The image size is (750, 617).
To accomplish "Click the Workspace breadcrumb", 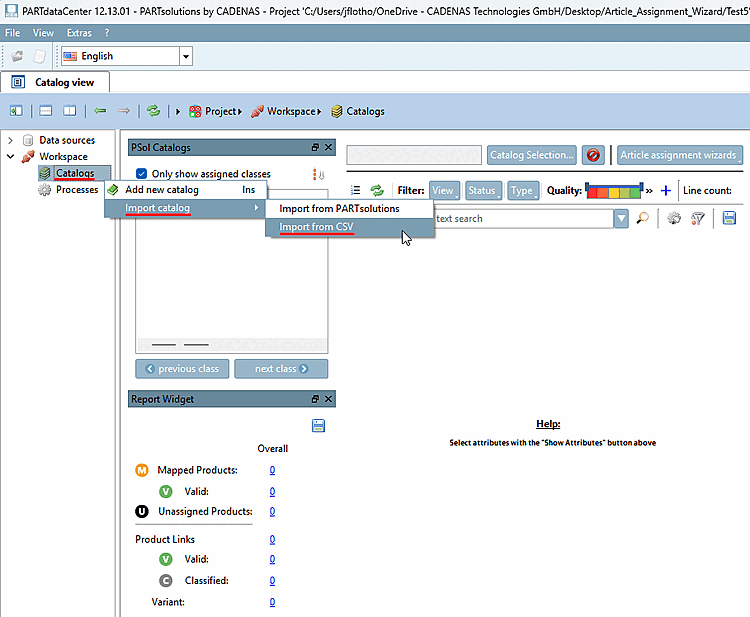I will 291,111.
